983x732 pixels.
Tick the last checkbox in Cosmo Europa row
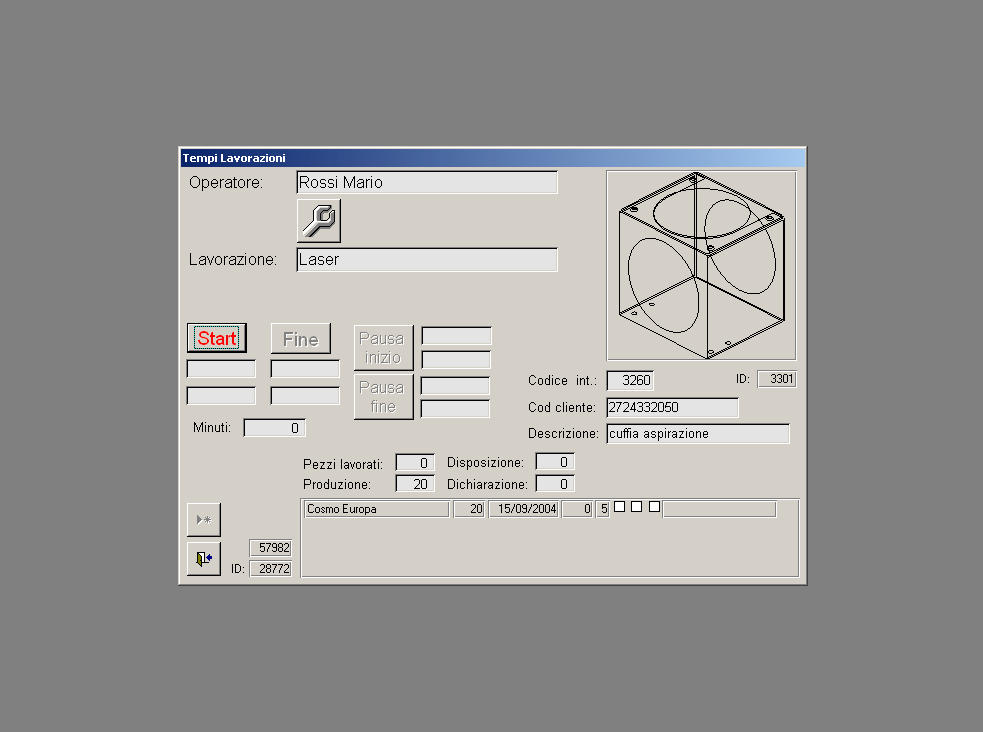point(654,506)
